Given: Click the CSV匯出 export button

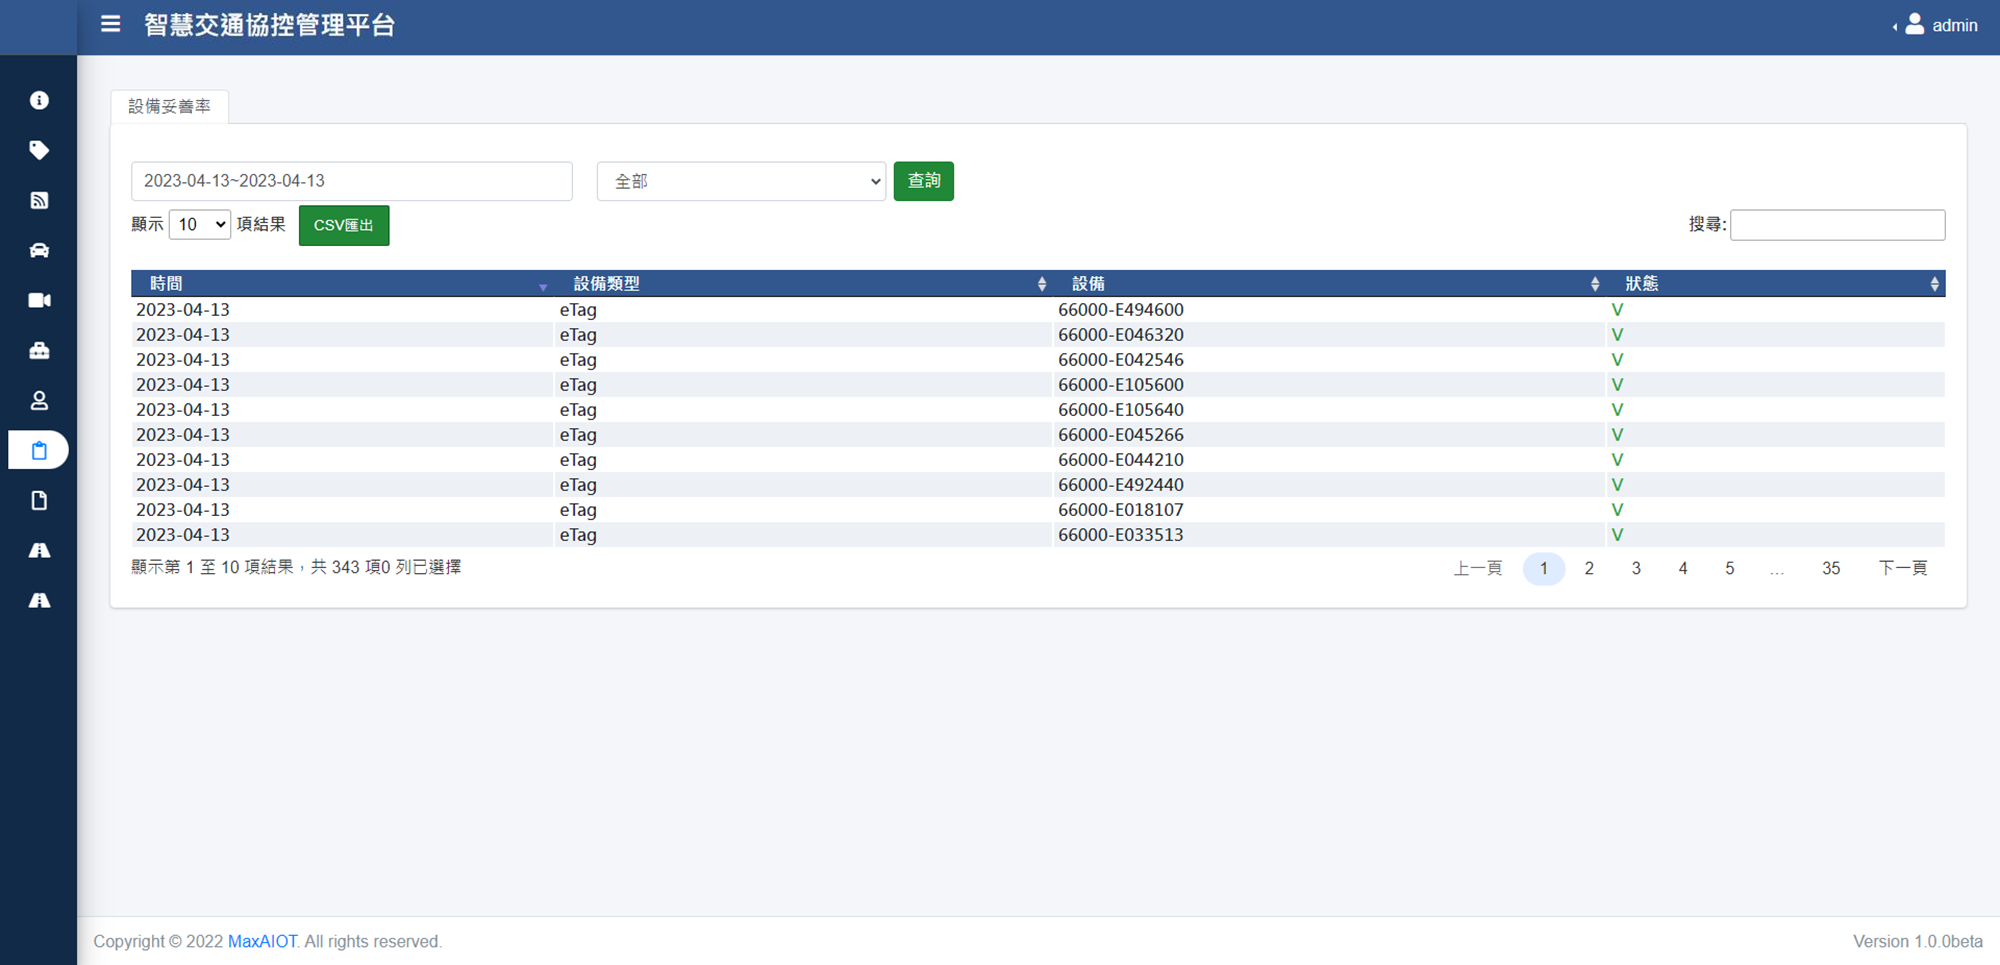Looking at the screenshot, I should 344,225.
